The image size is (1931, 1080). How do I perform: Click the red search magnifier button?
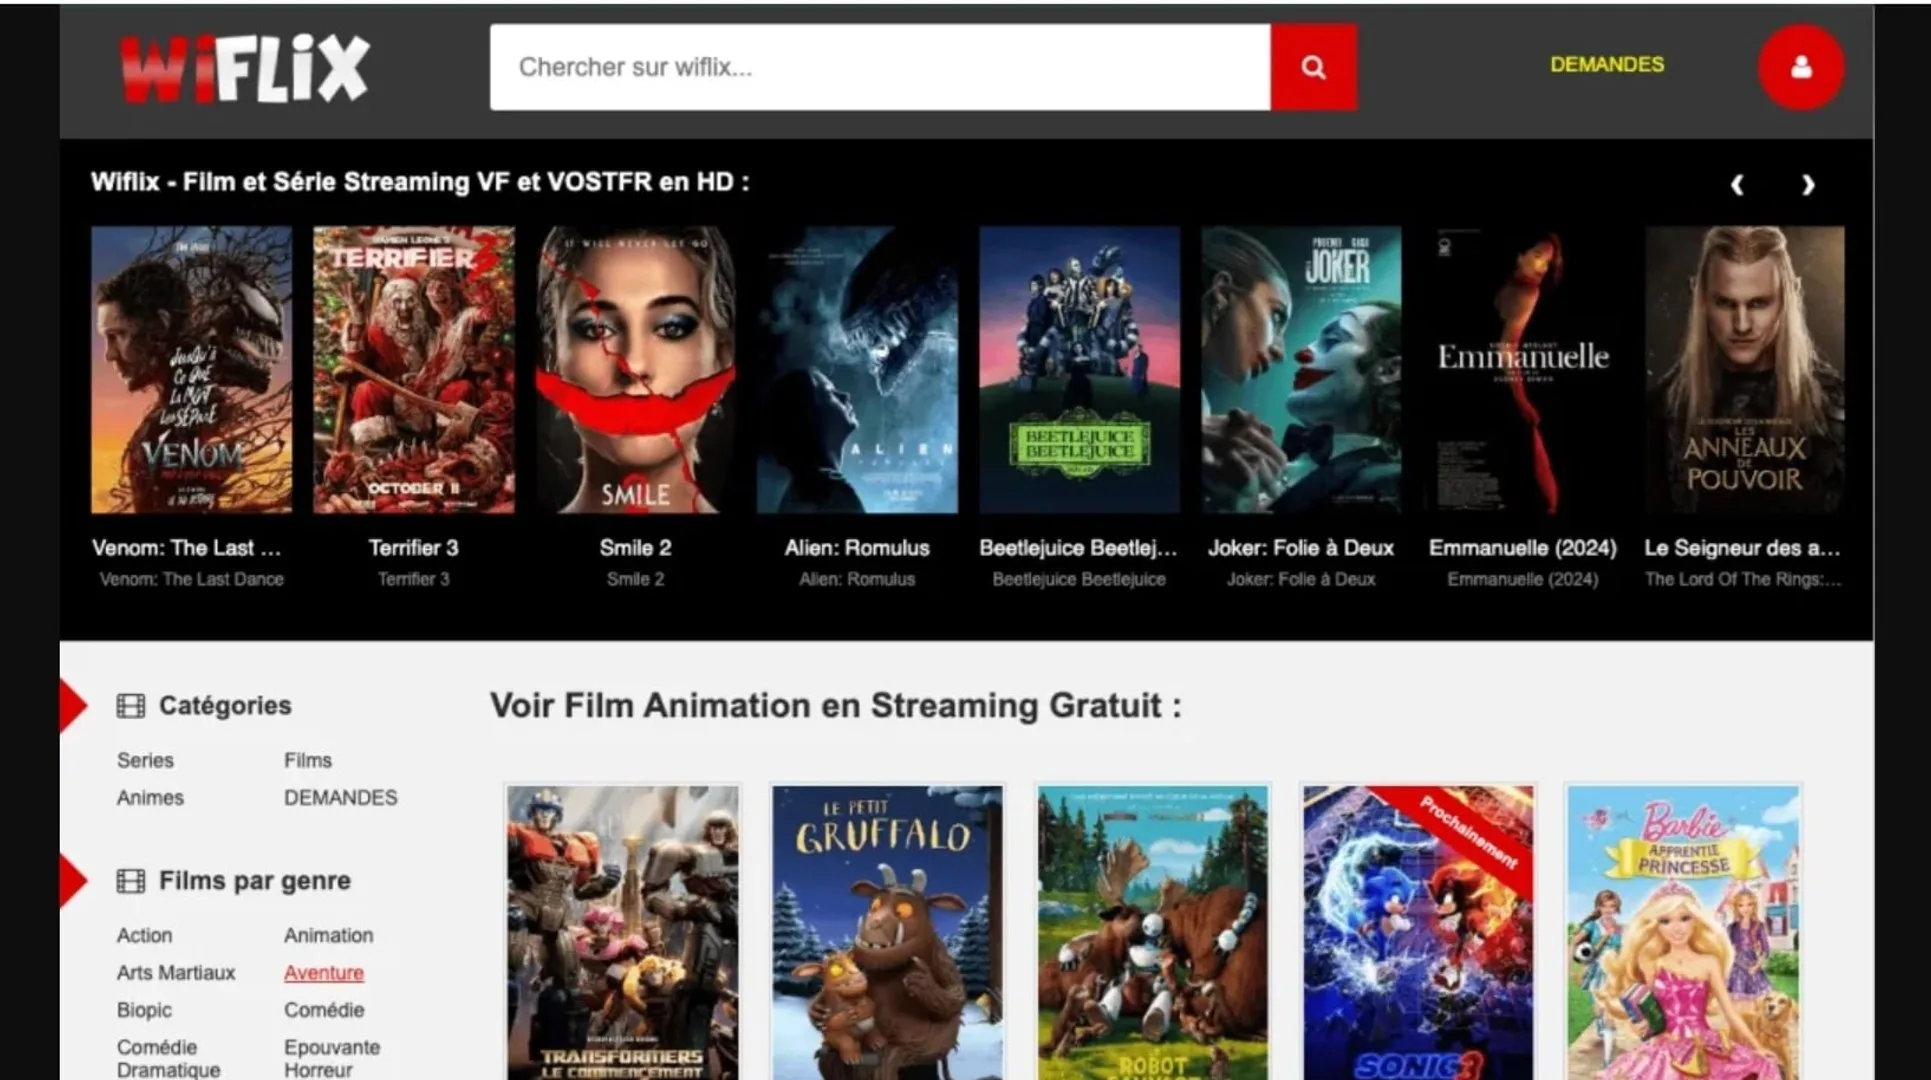1313,67
